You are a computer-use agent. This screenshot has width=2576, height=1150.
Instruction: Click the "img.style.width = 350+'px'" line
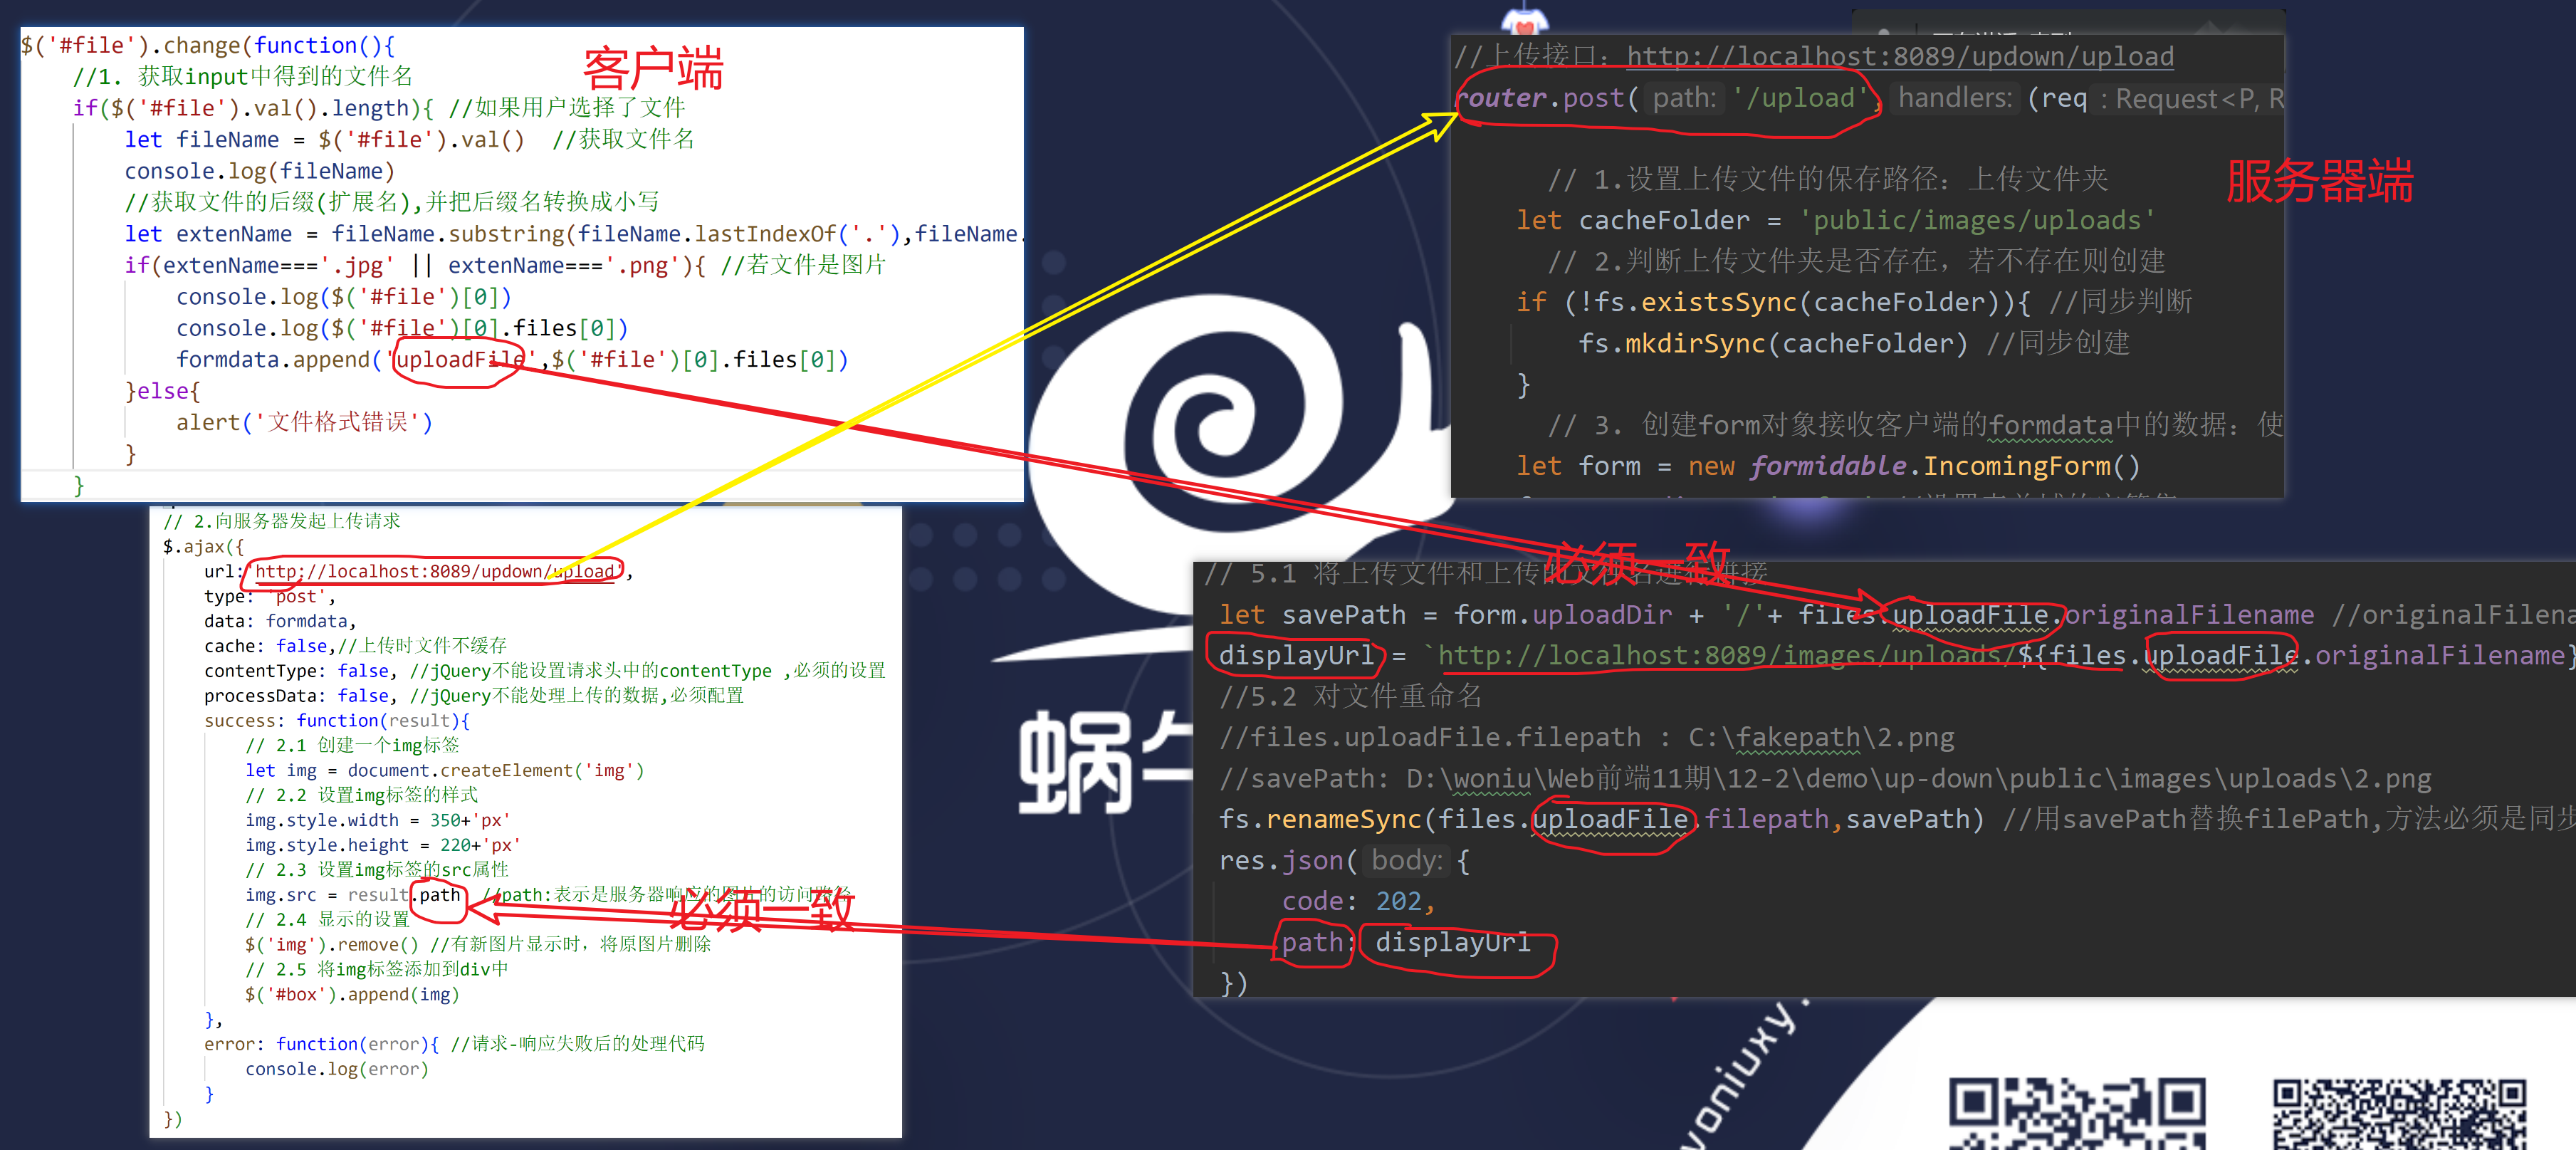click(x=378, y=820)
